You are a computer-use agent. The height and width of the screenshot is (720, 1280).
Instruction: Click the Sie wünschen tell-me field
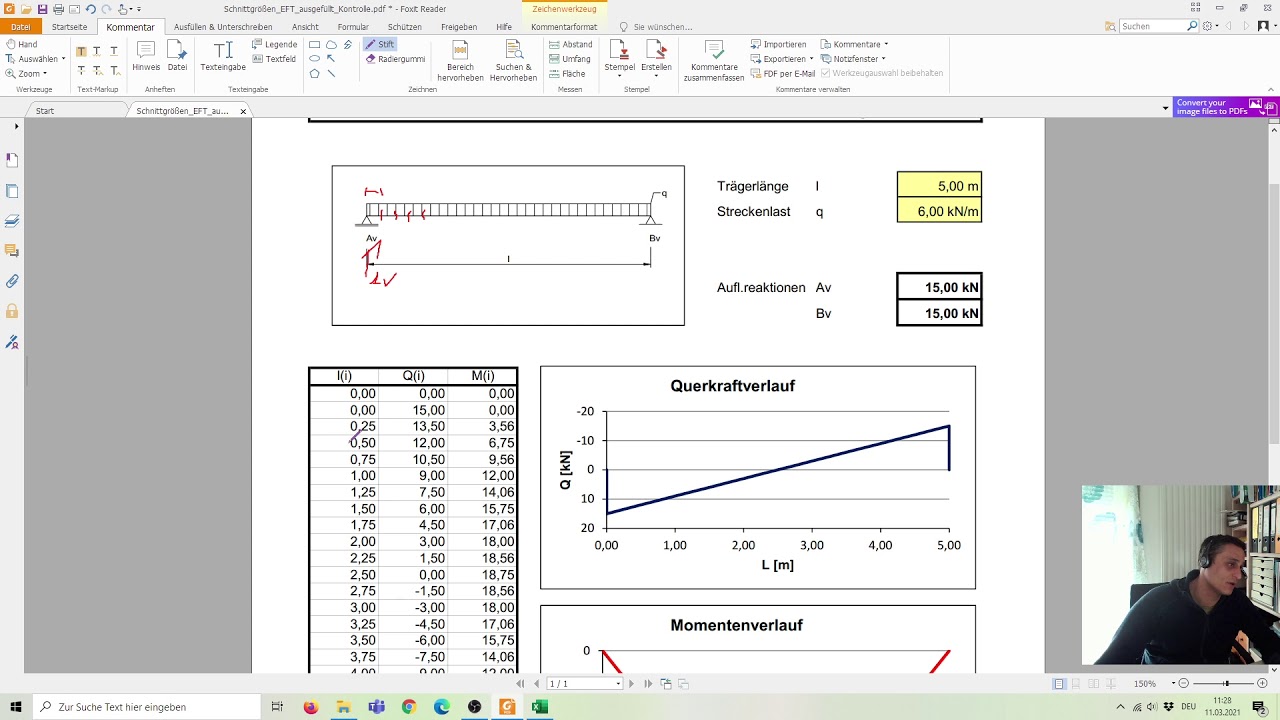[656, 27]
